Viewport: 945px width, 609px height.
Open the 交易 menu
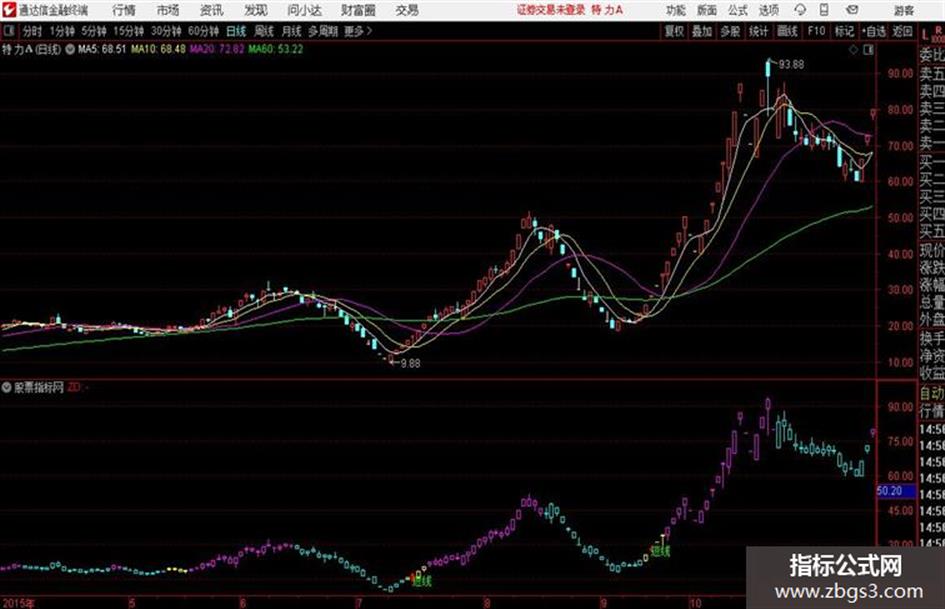pos(407,10)
